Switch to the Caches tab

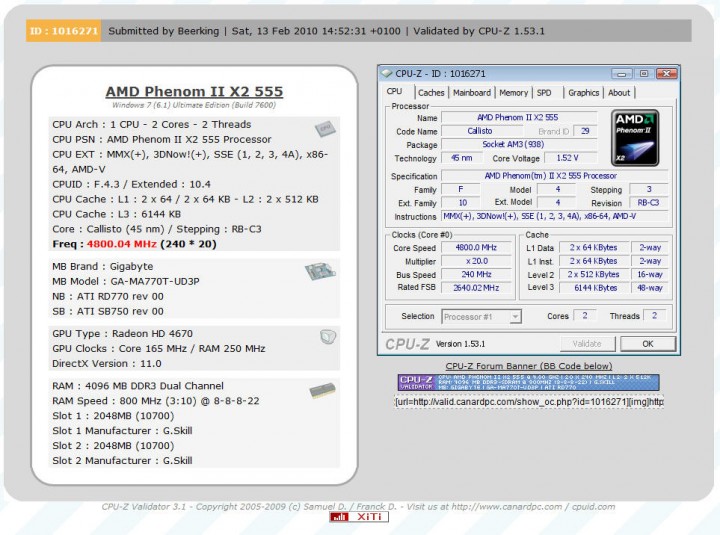coord(431,93)
